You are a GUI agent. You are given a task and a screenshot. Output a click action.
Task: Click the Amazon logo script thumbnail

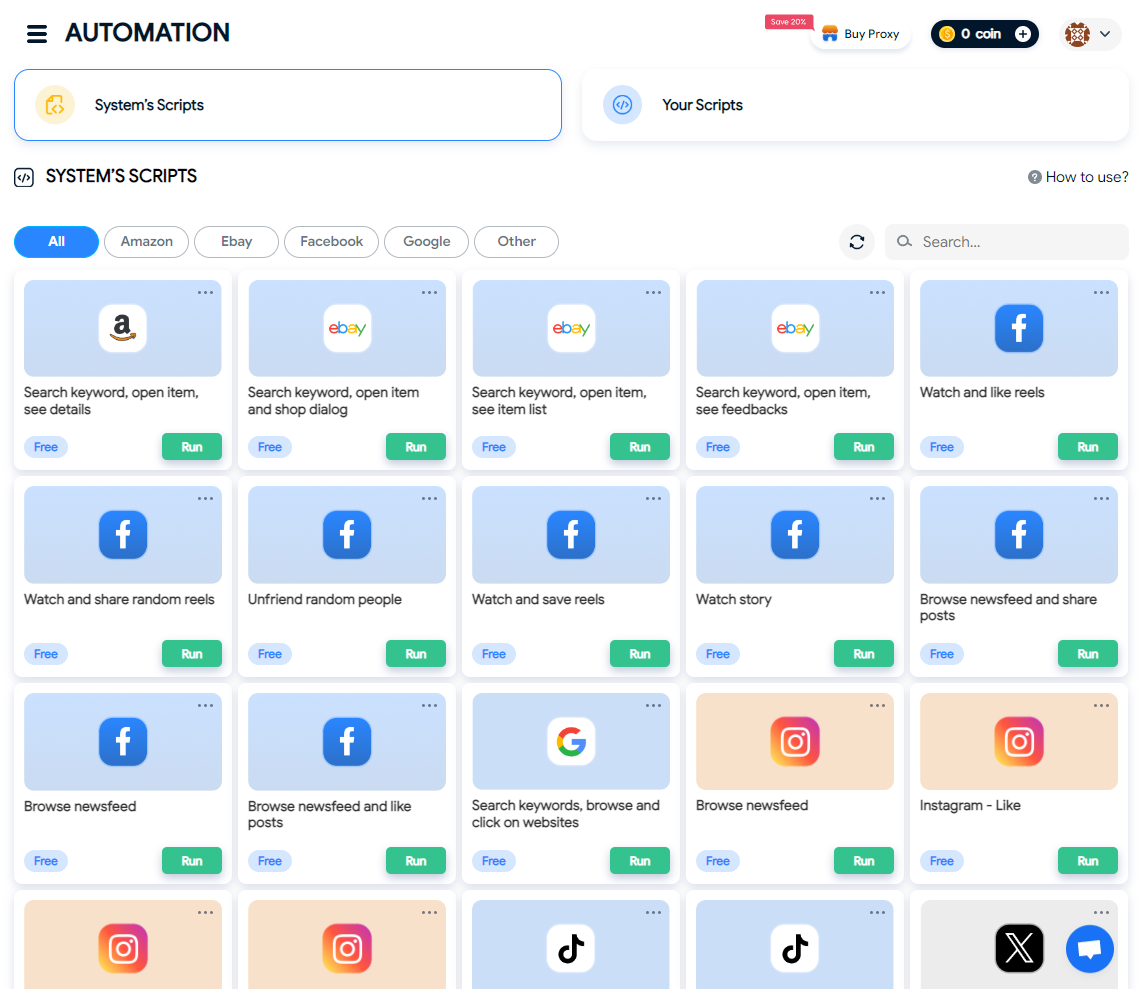click(123, 328)
